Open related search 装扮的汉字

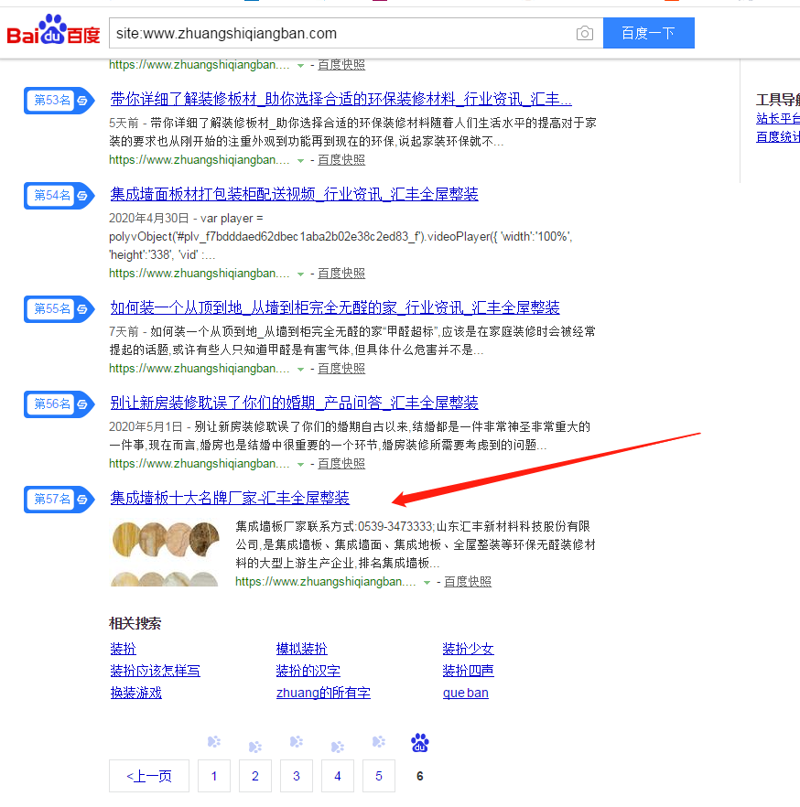coord(308,671)
